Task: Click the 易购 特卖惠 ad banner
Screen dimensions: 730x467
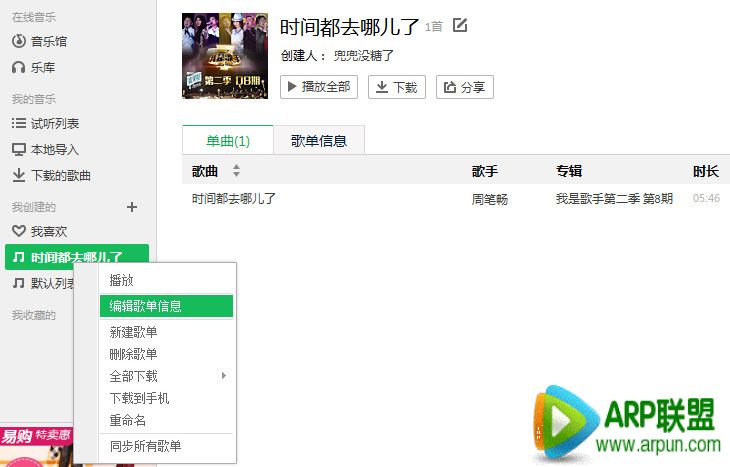Action: [x=36, y=447]
